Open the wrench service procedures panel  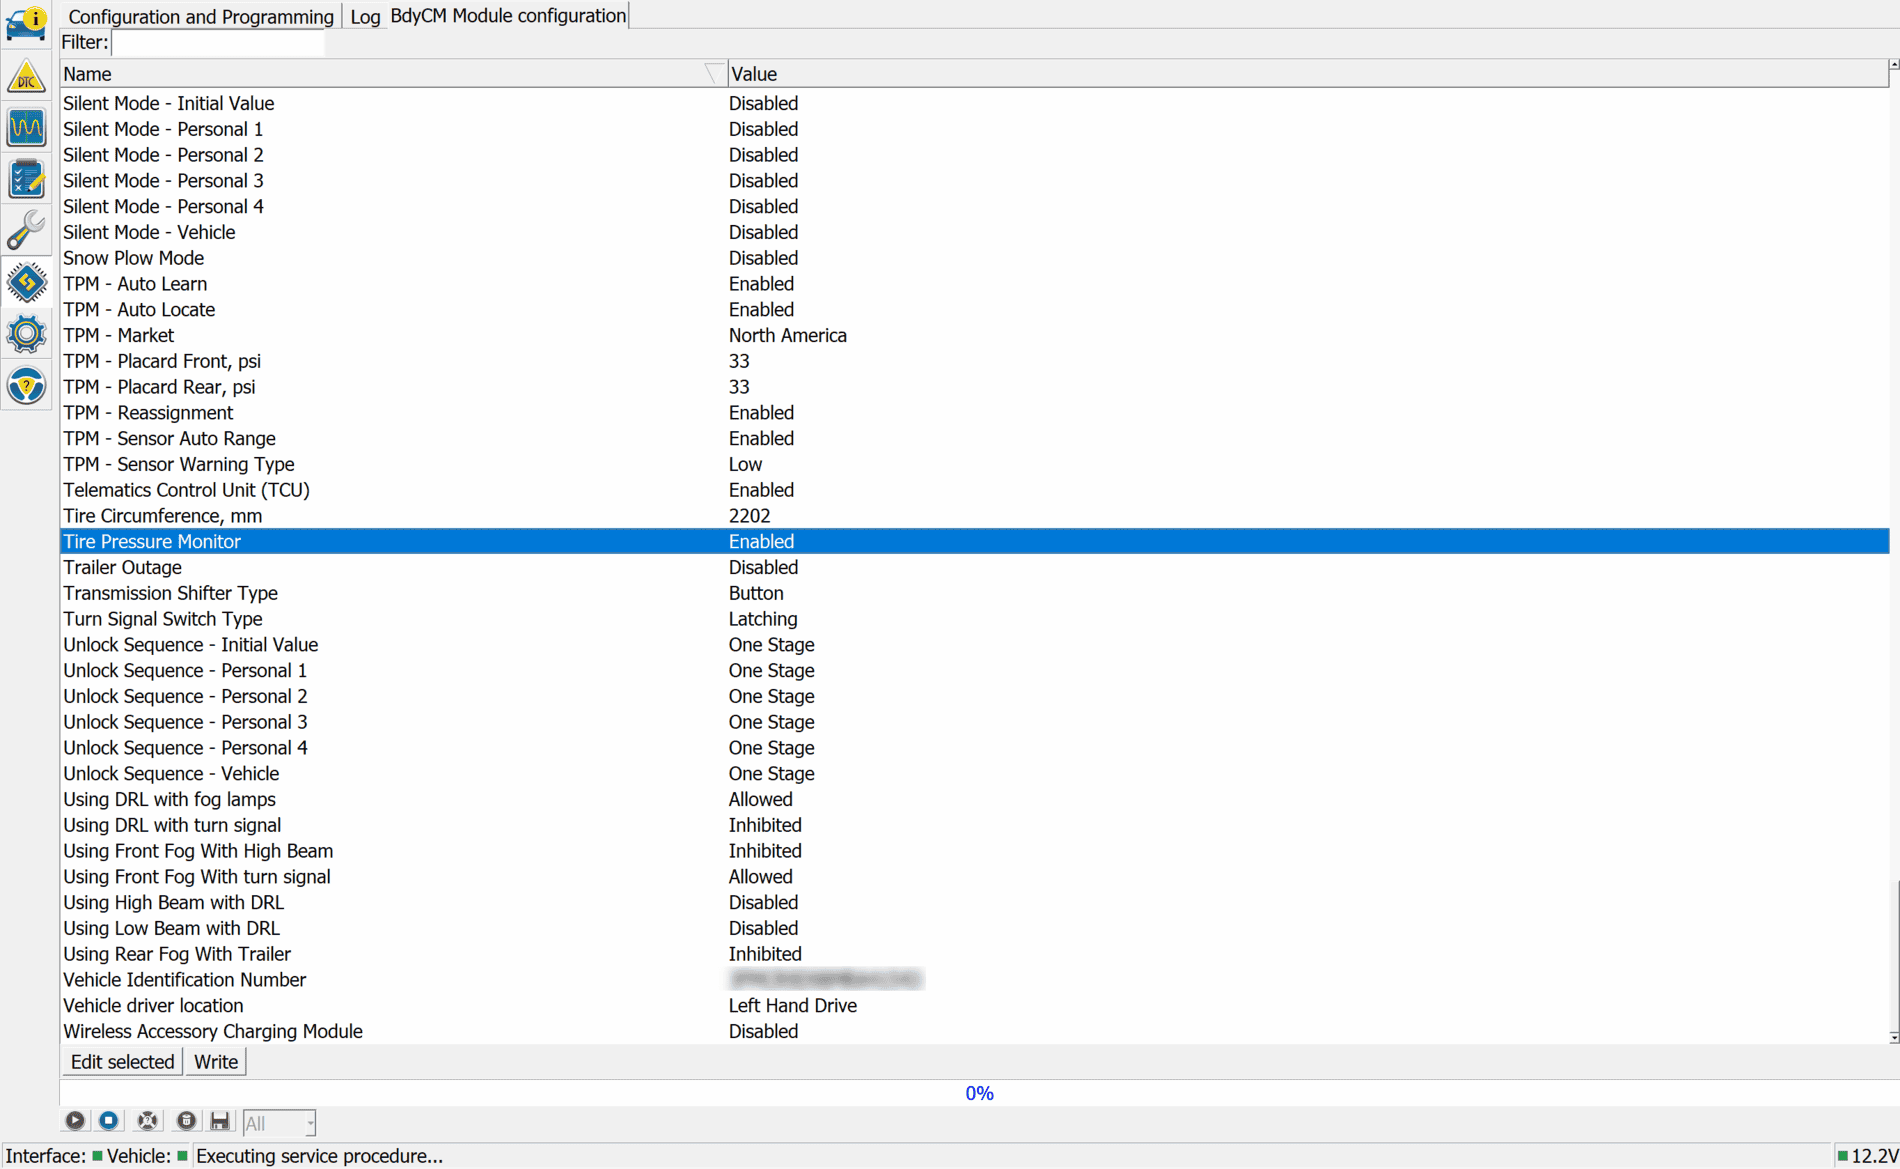click(x=26, y=231)
